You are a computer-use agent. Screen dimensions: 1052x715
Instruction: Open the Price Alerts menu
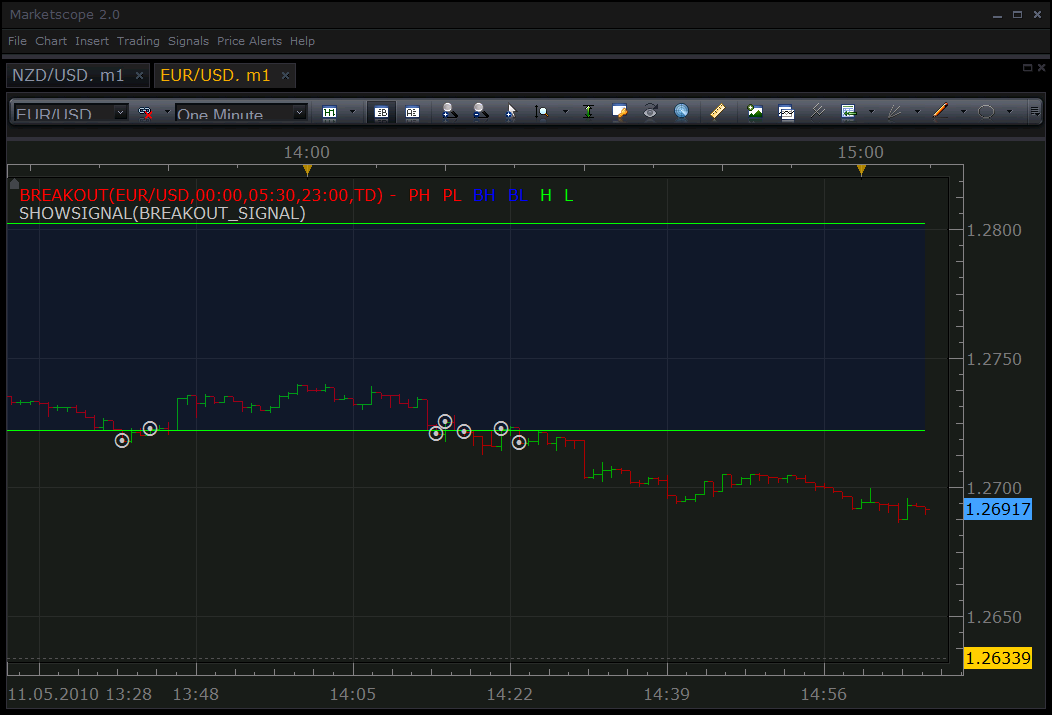[x=250, y=41]
